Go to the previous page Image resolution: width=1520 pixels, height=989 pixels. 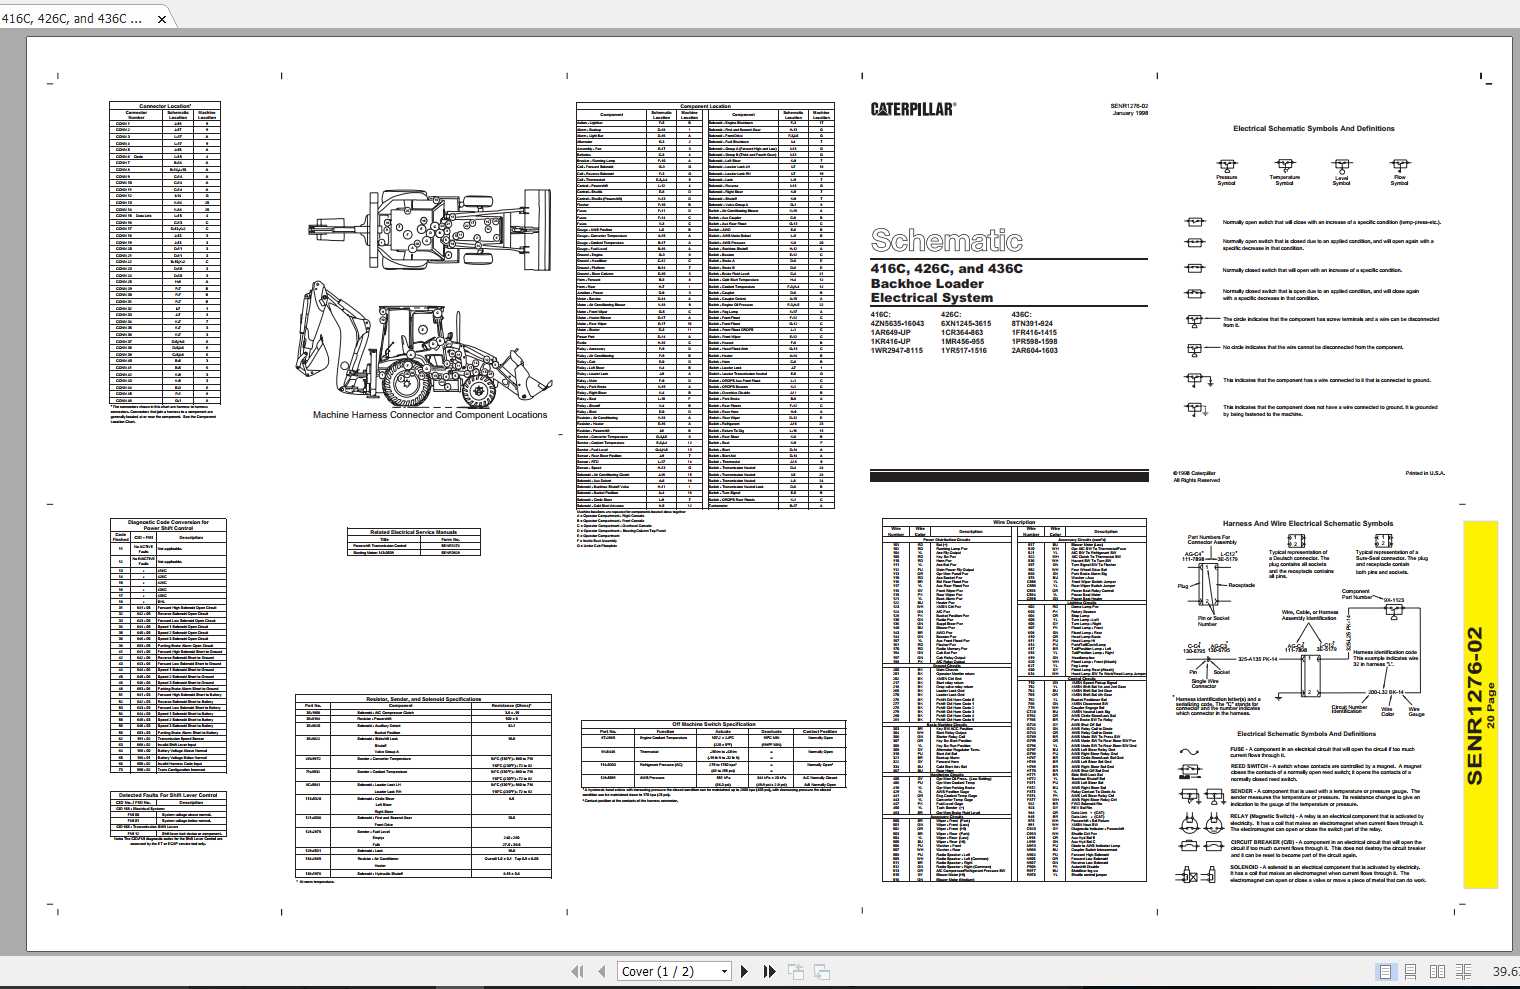pyautogui.click(x=601, y=971)
